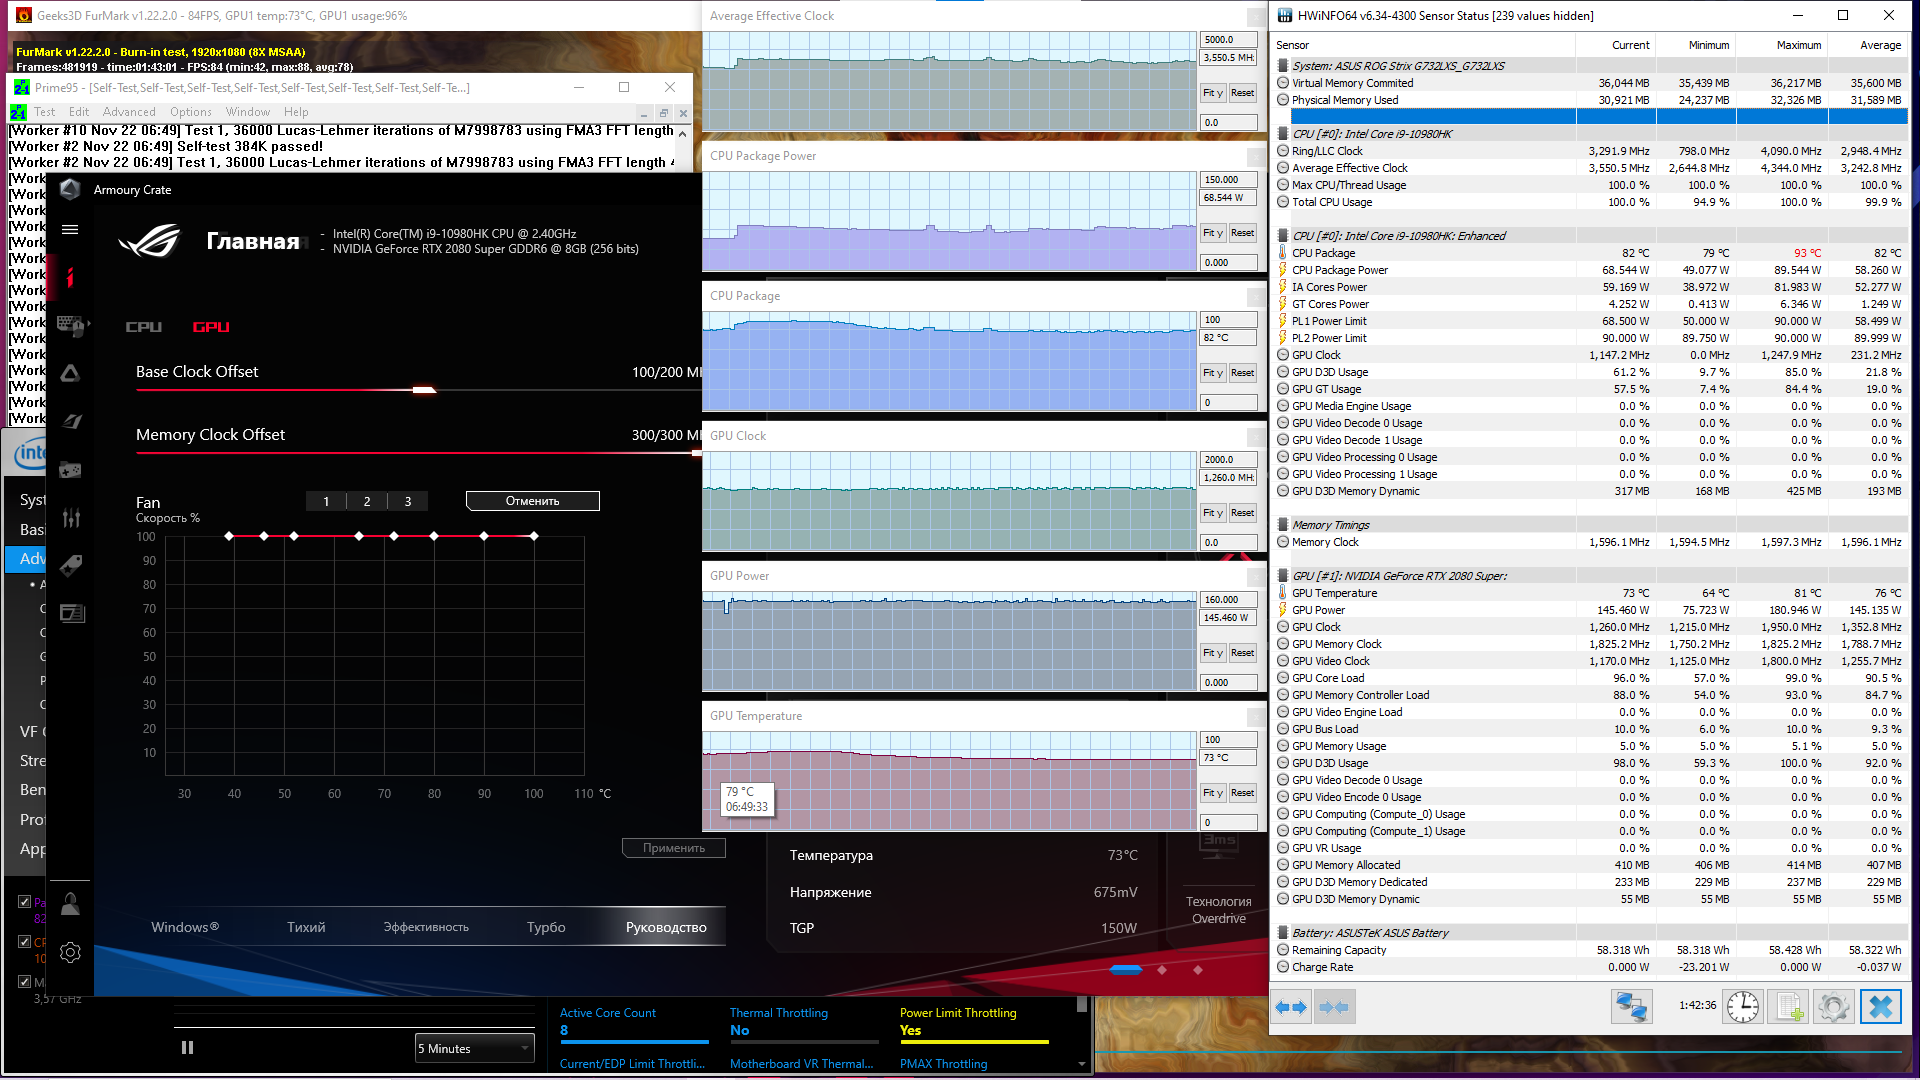Image resolution: width=1920 pixels, height=1080 pixels.
Task: Select the Тихий operating mode tab
Action: pos(306,927)
